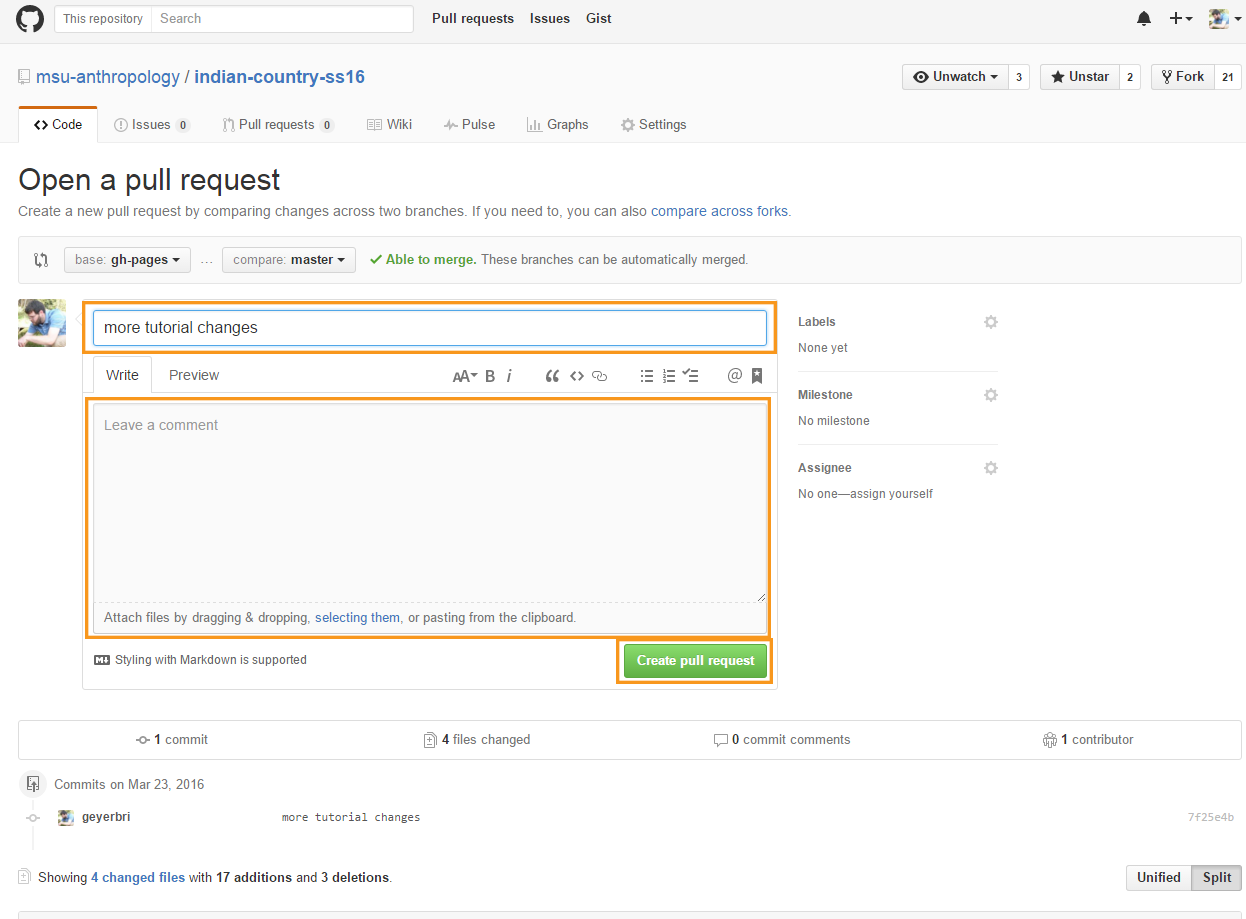Click the pull request title input field
Viewport: 1246px width, 919px height.
[429, 328]
